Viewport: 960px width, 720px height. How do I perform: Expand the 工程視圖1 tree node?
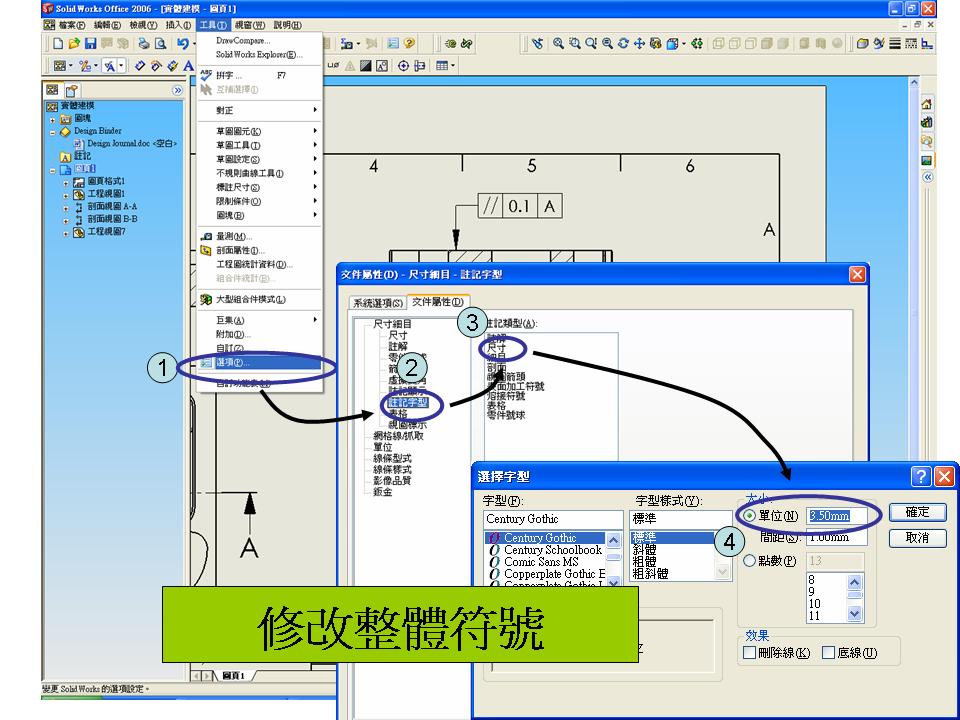click(x=66, y=195)
